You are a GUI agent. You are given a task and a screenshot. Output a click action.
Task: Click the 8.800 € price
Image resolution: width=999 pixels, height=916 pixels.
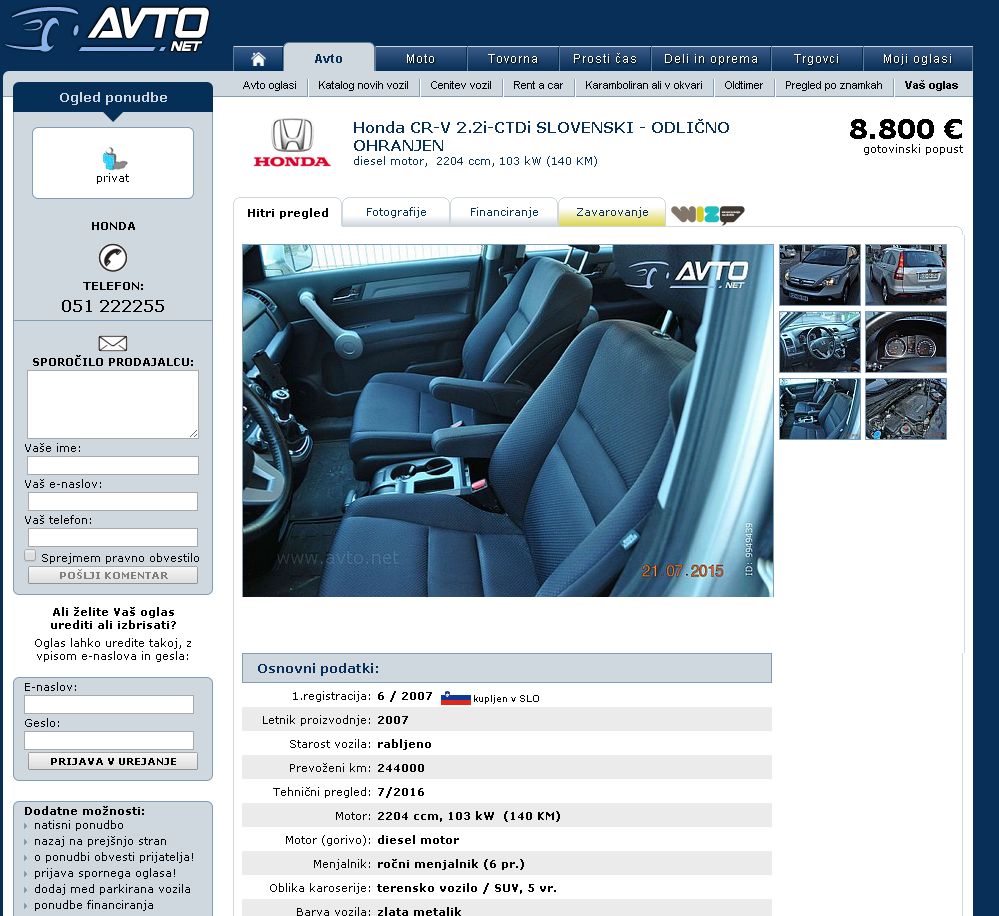[x=906, y=129]
